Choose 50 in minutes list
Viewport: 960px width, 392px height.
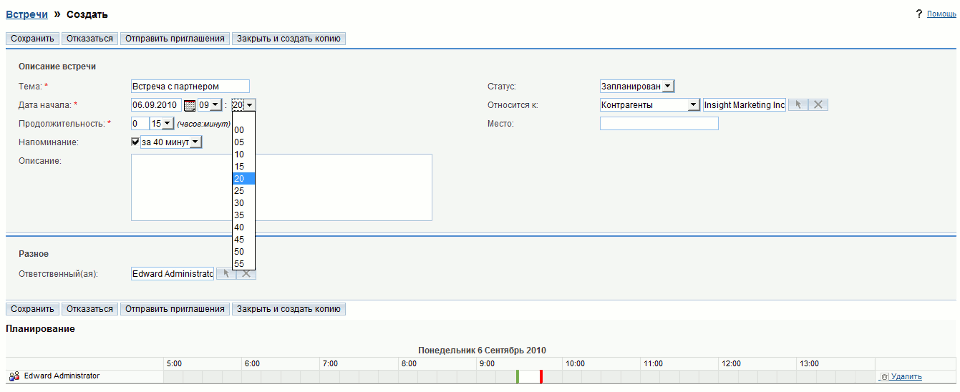coord(244,252)
